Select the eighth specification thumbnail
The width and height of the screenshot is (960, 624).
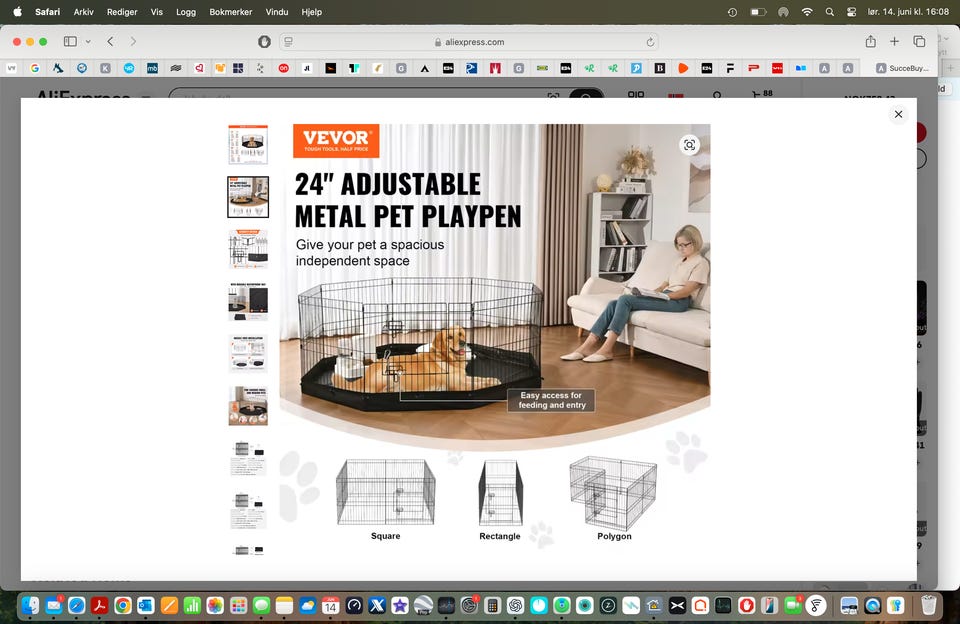pyautogui.click(x=248, y=509)
